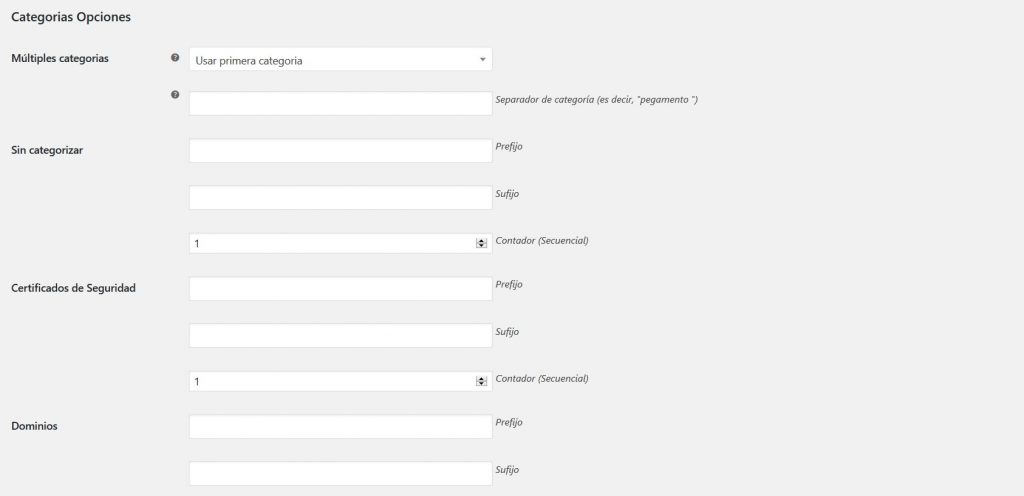Select the Certificados de Seguridad Contador field
The width and height of the screenshot is (1024, 496).
(x=330, y=381)
